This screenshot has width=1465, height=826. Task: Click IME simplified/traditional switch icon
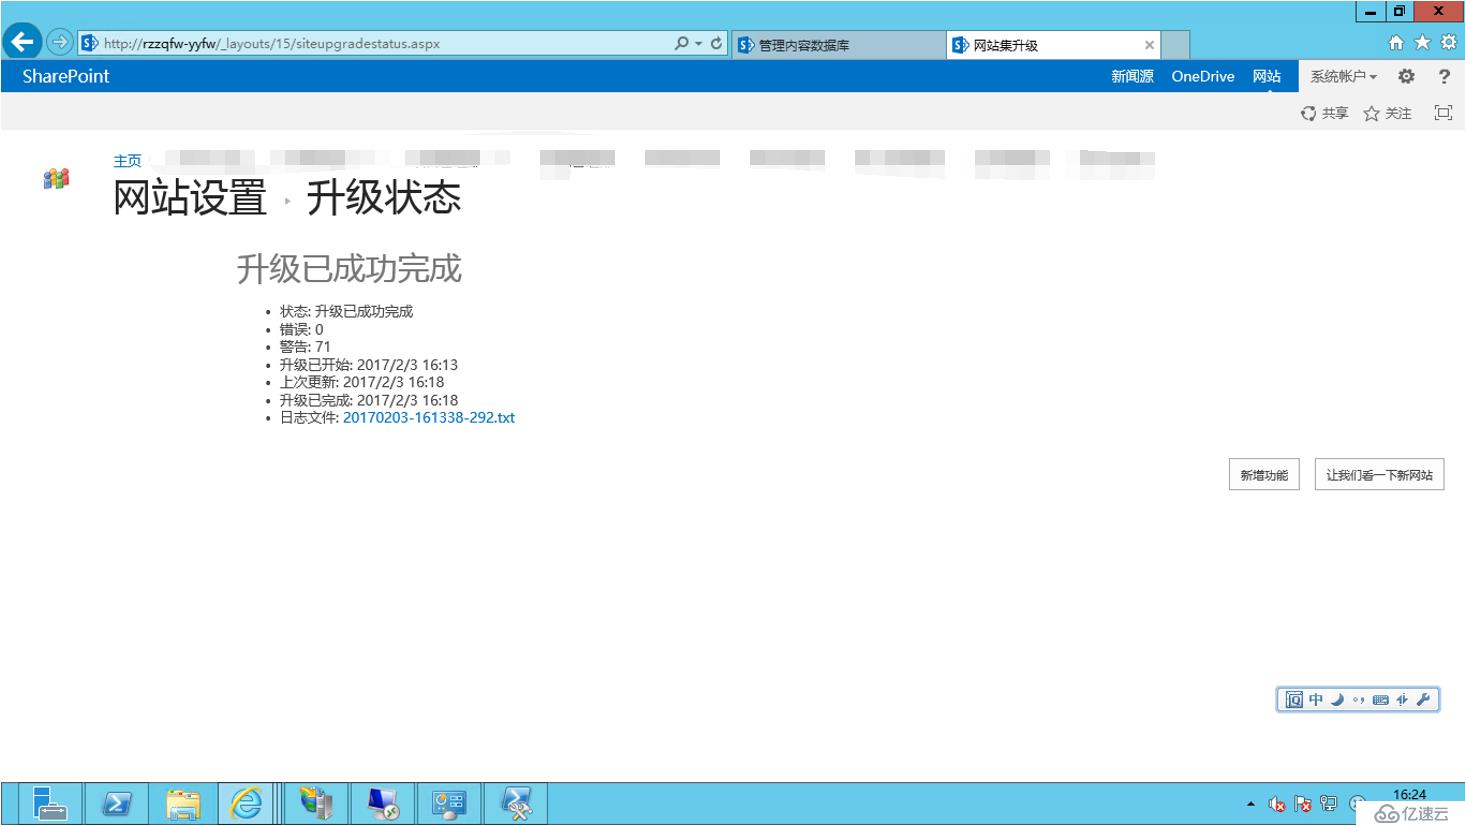point(1402,700)
